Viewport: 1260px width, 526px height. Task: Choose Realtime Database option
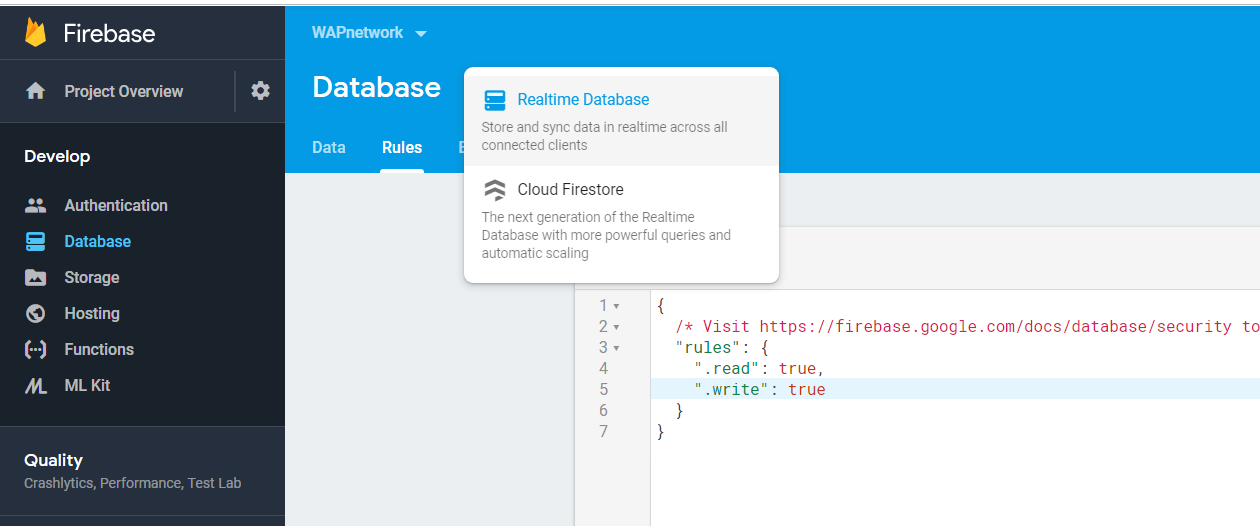coord(621,121)
